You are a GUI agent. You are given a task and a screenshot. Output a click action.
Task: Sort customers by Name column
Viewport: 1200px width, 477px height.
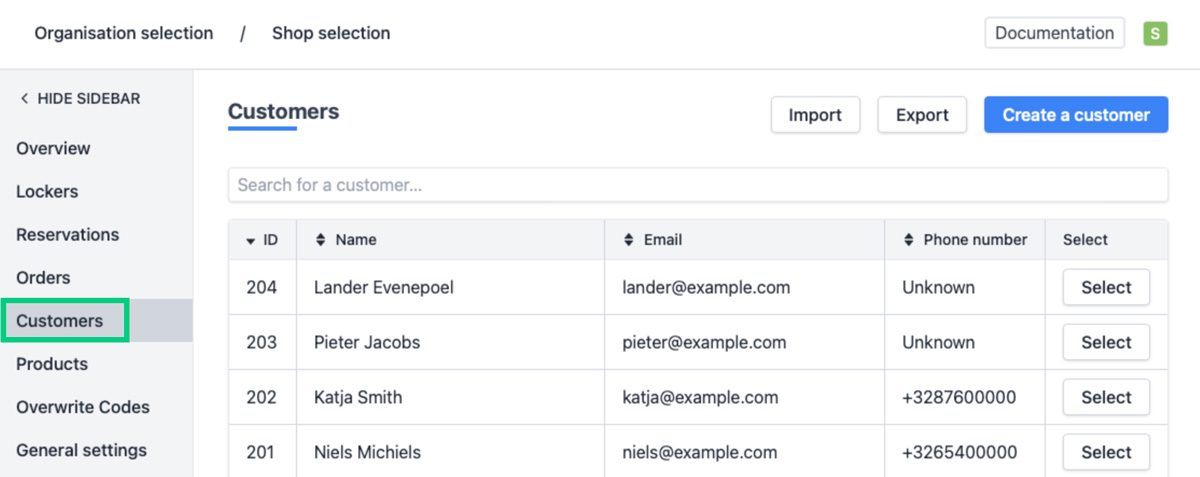click(321, 240)
